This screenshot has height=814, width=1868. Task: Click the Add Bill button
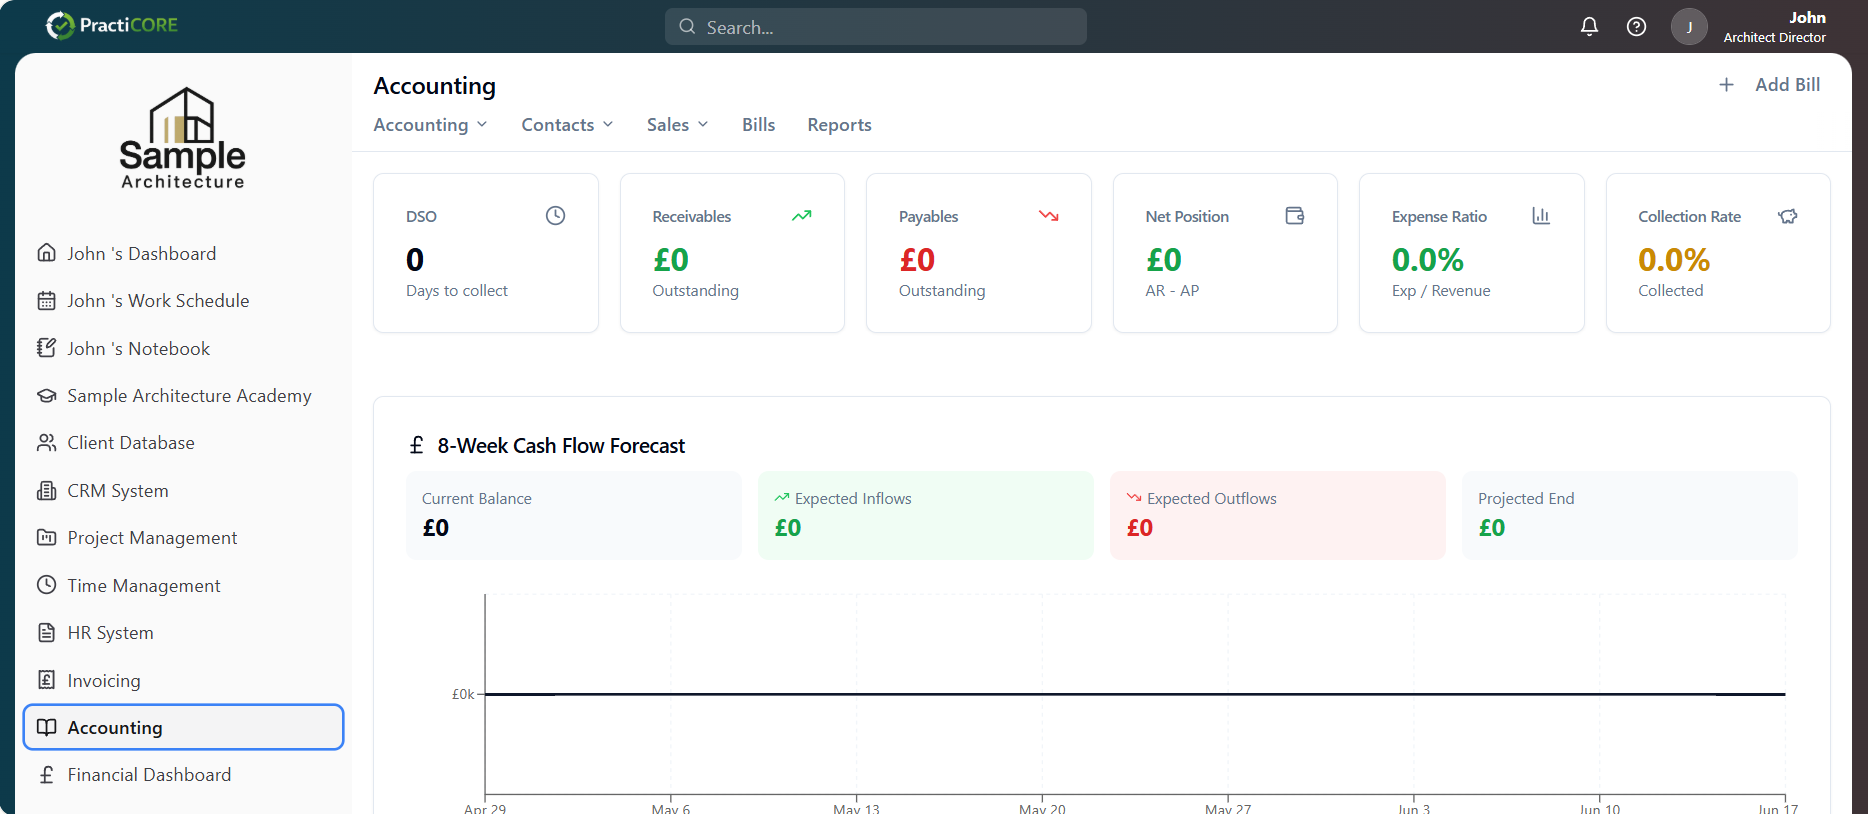(x=1769, y=85)
